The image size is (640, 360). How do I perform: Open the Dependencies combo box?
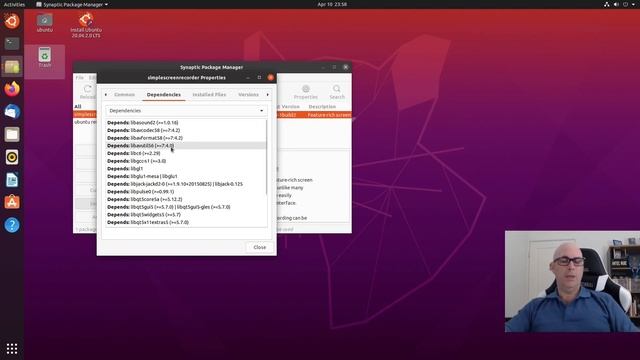pyautogui.click(x=186, y=111)
